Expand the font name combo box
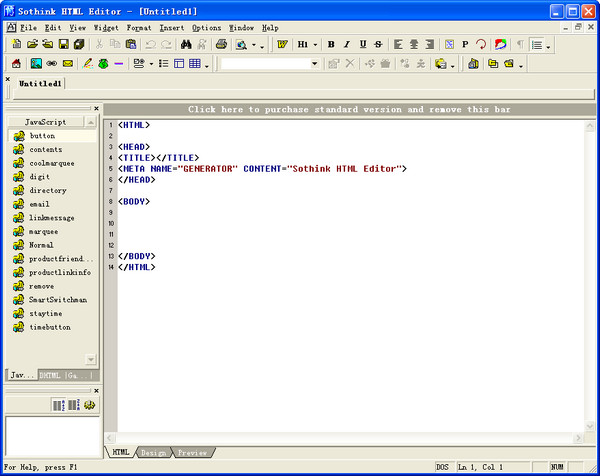Viewport: 600px width, 476px height. [315, 64]
